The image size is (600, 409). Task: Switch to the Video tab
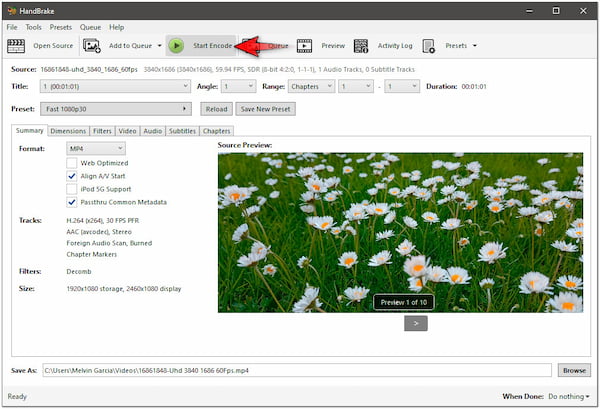pos(127,131)
